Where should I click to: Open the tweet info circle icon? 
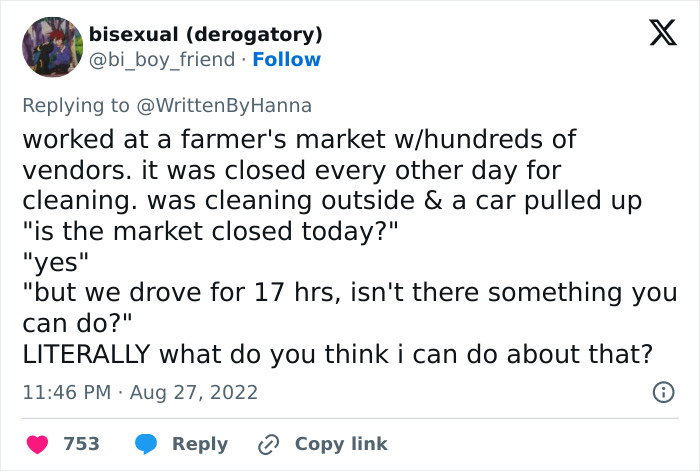pos(662,393)
